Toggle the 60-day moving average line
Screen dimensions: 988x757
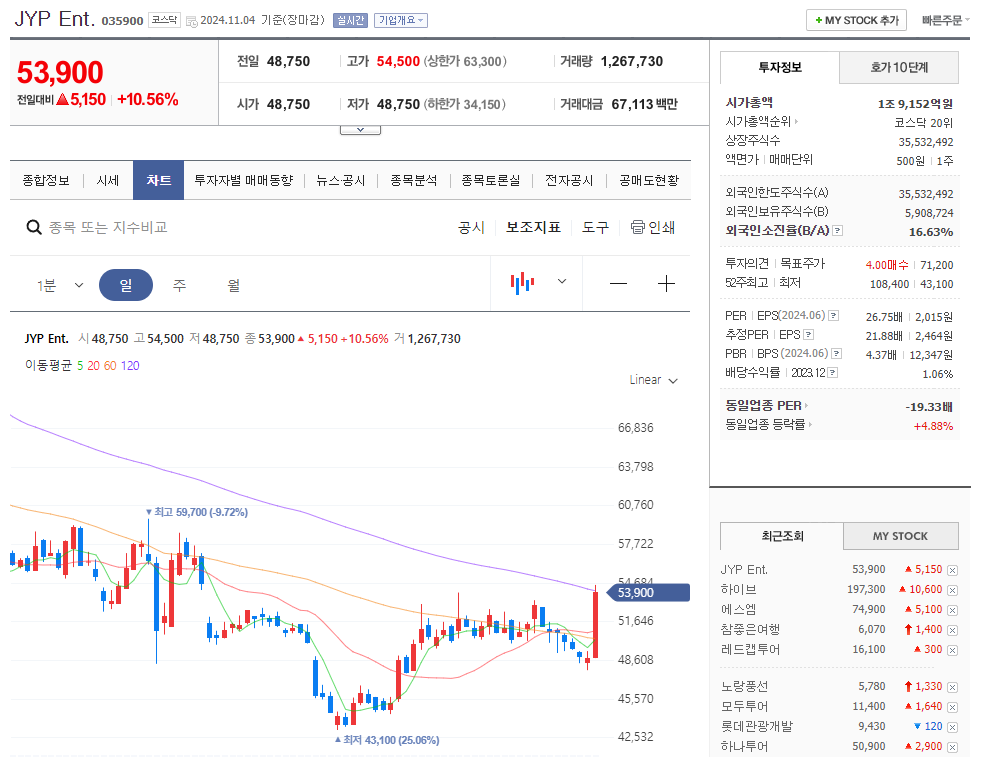pyautogui.click(x=110, y=366)
